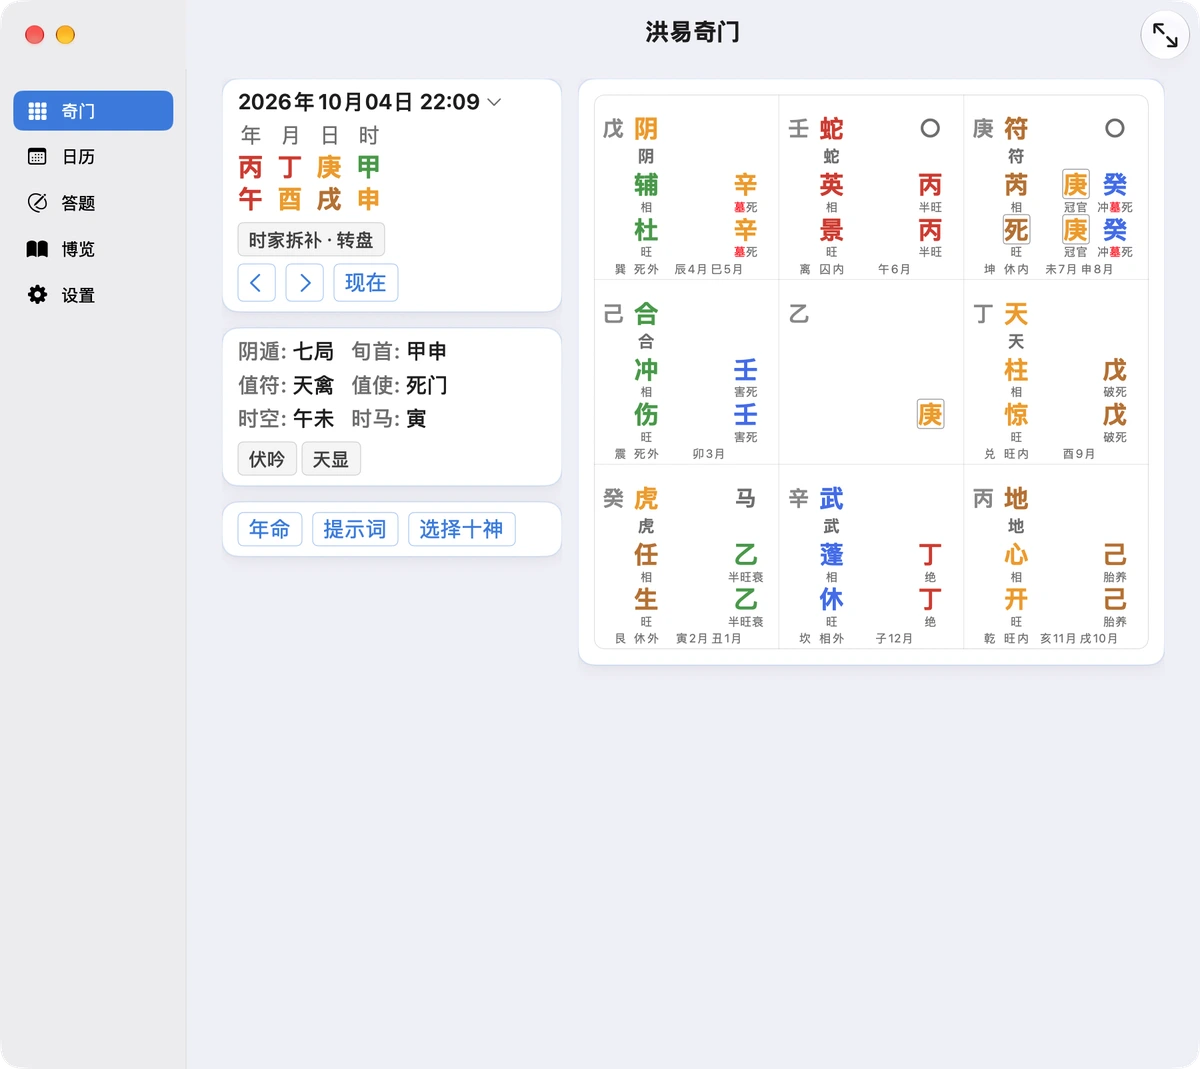Click the 阴遁 value 七局

[x=313, y=352]
